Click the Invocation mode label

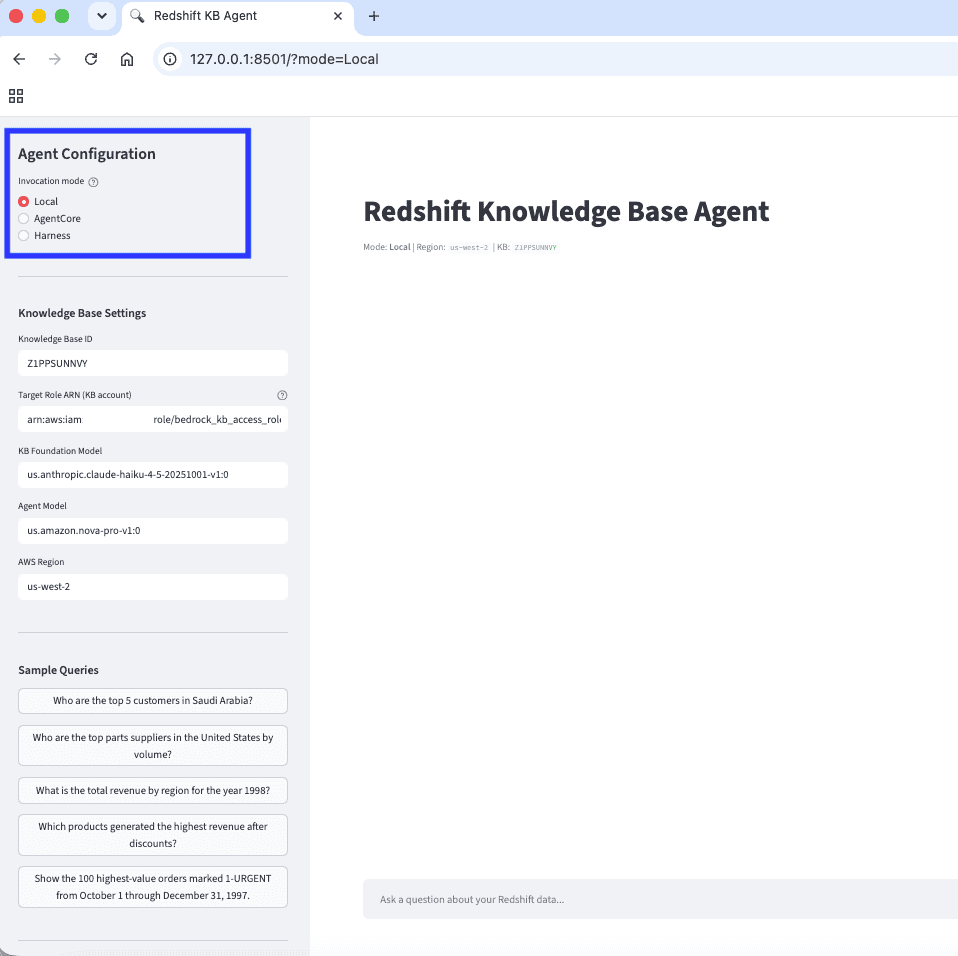point(51,181)
